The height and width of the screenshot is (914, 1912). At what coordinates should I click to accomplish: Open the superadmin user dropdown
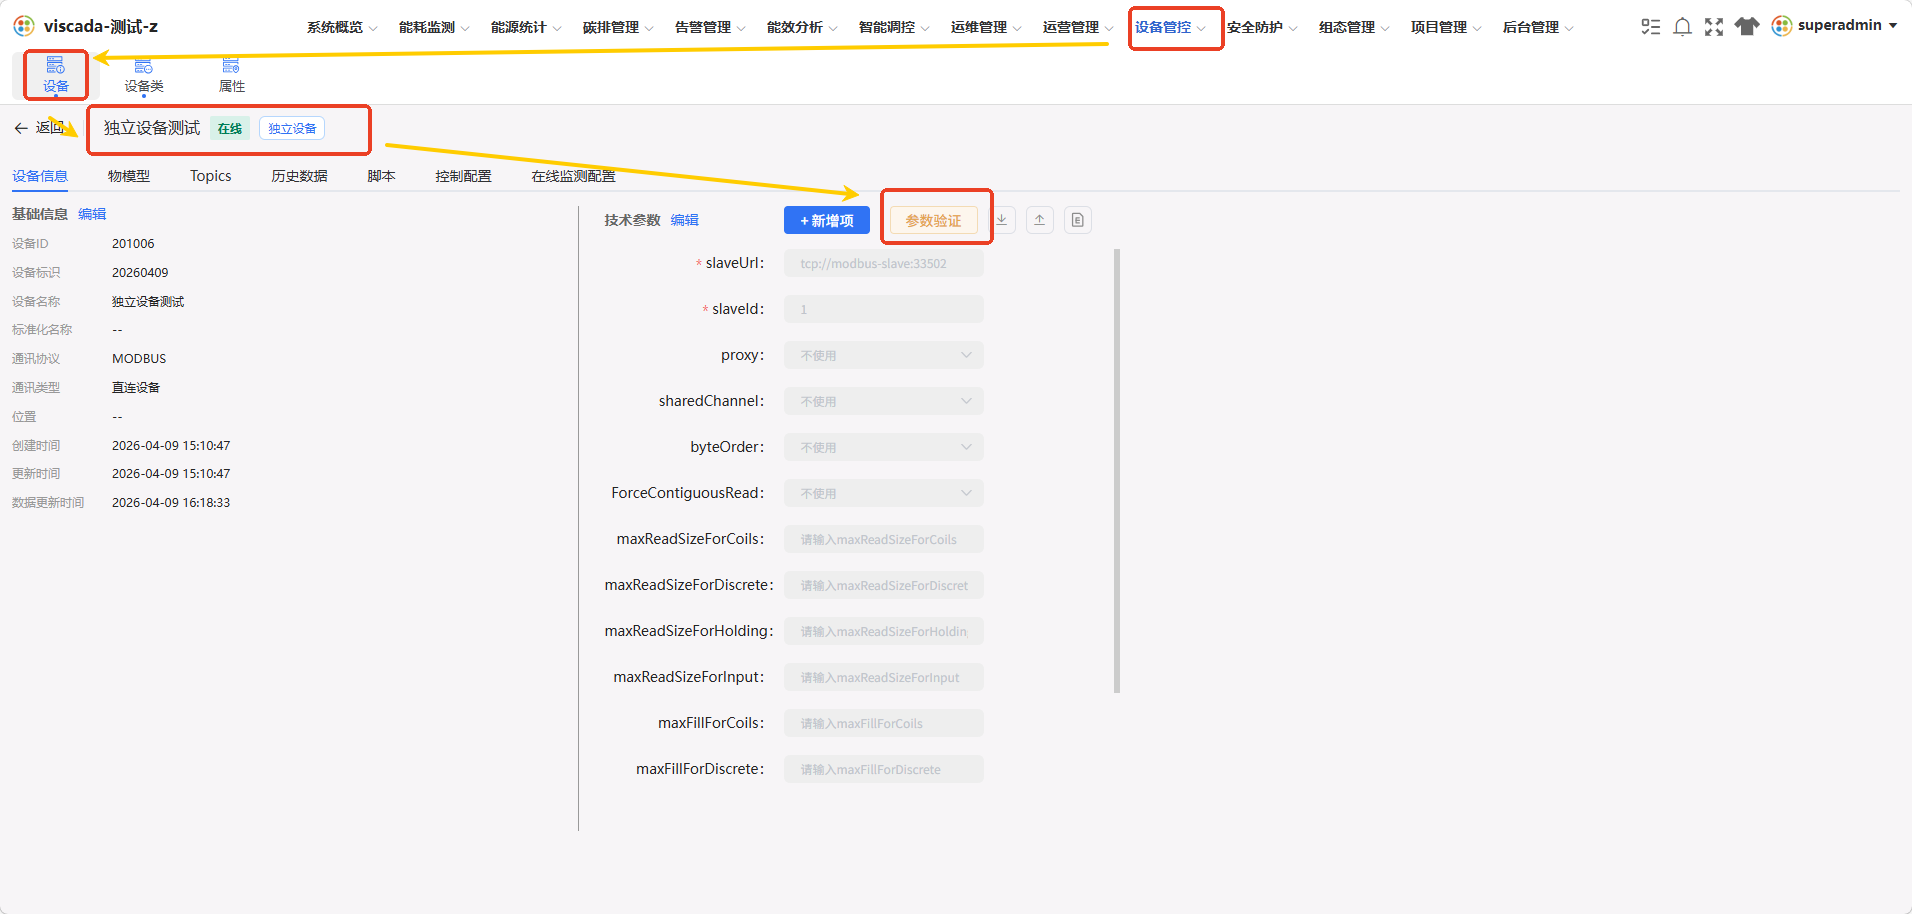(1847, 25)
